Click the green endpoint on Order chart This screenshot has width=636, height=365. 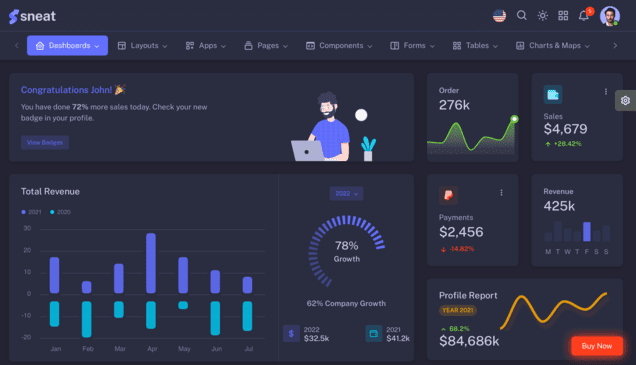point(514,119)
